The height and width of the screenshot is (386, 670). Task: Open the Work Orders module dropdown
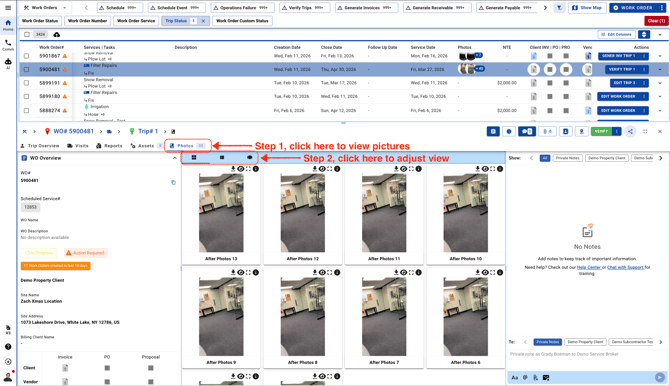pyautogui.click(x=45, y=8)
